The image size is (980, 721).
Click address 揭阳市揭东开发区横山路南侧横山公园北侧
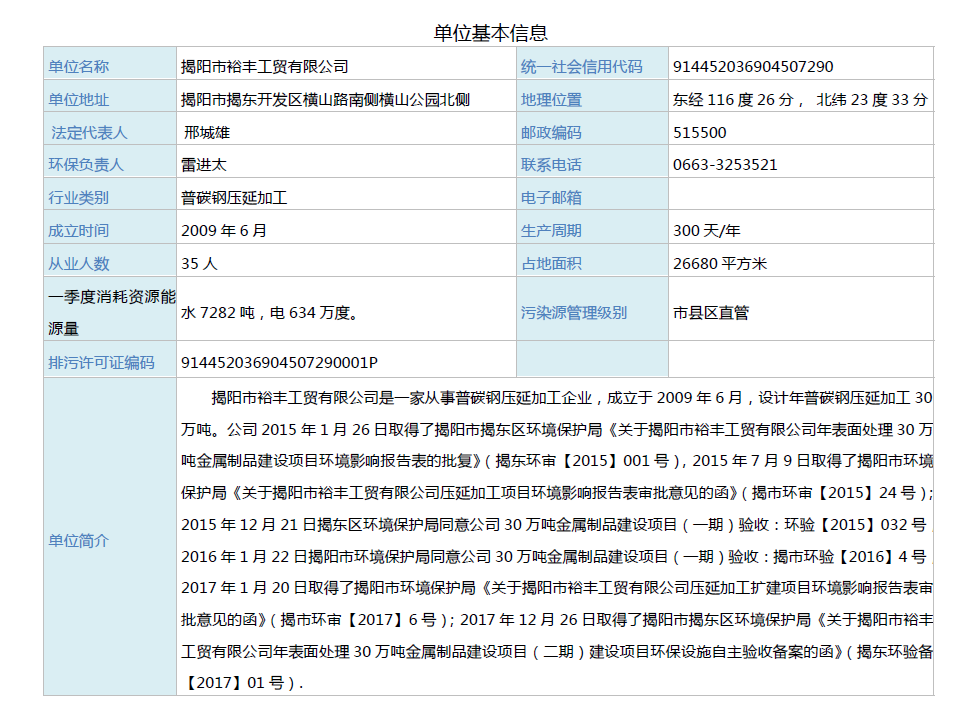pos(325,99)
